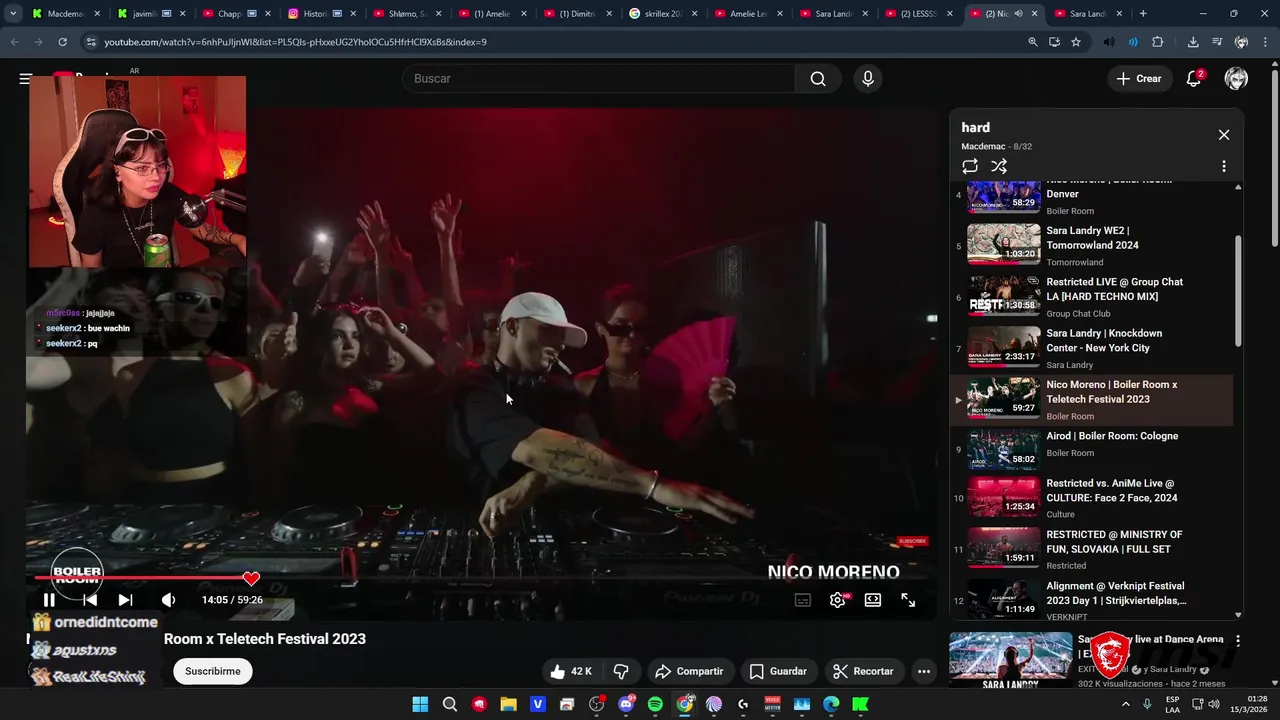Toggle playlist loop mode
Screen dimensions: 1280x720
(x=970, y=166)
